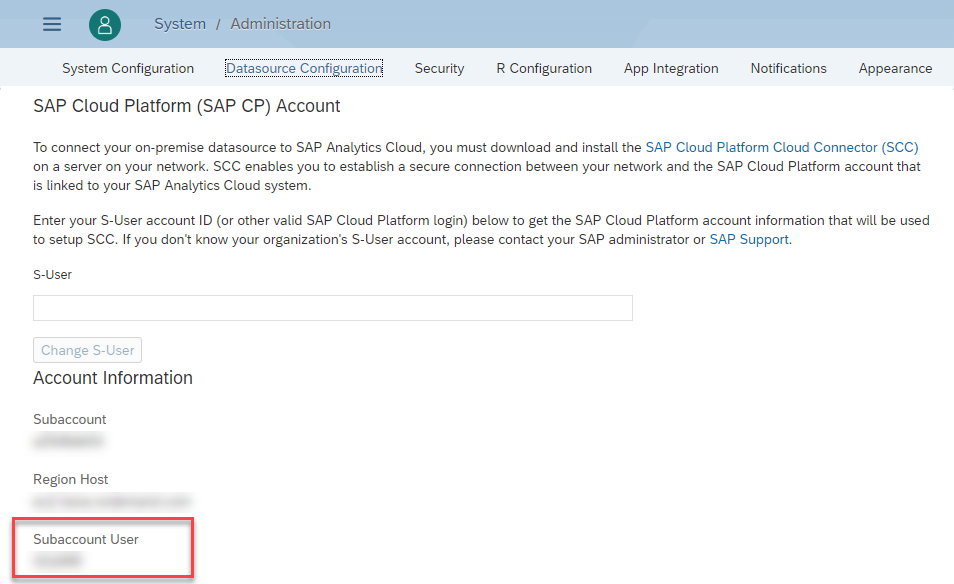This screenshot has width=954, height=584.
Task: Click the green user profile avatar icon
Action: tap(105, 24)
